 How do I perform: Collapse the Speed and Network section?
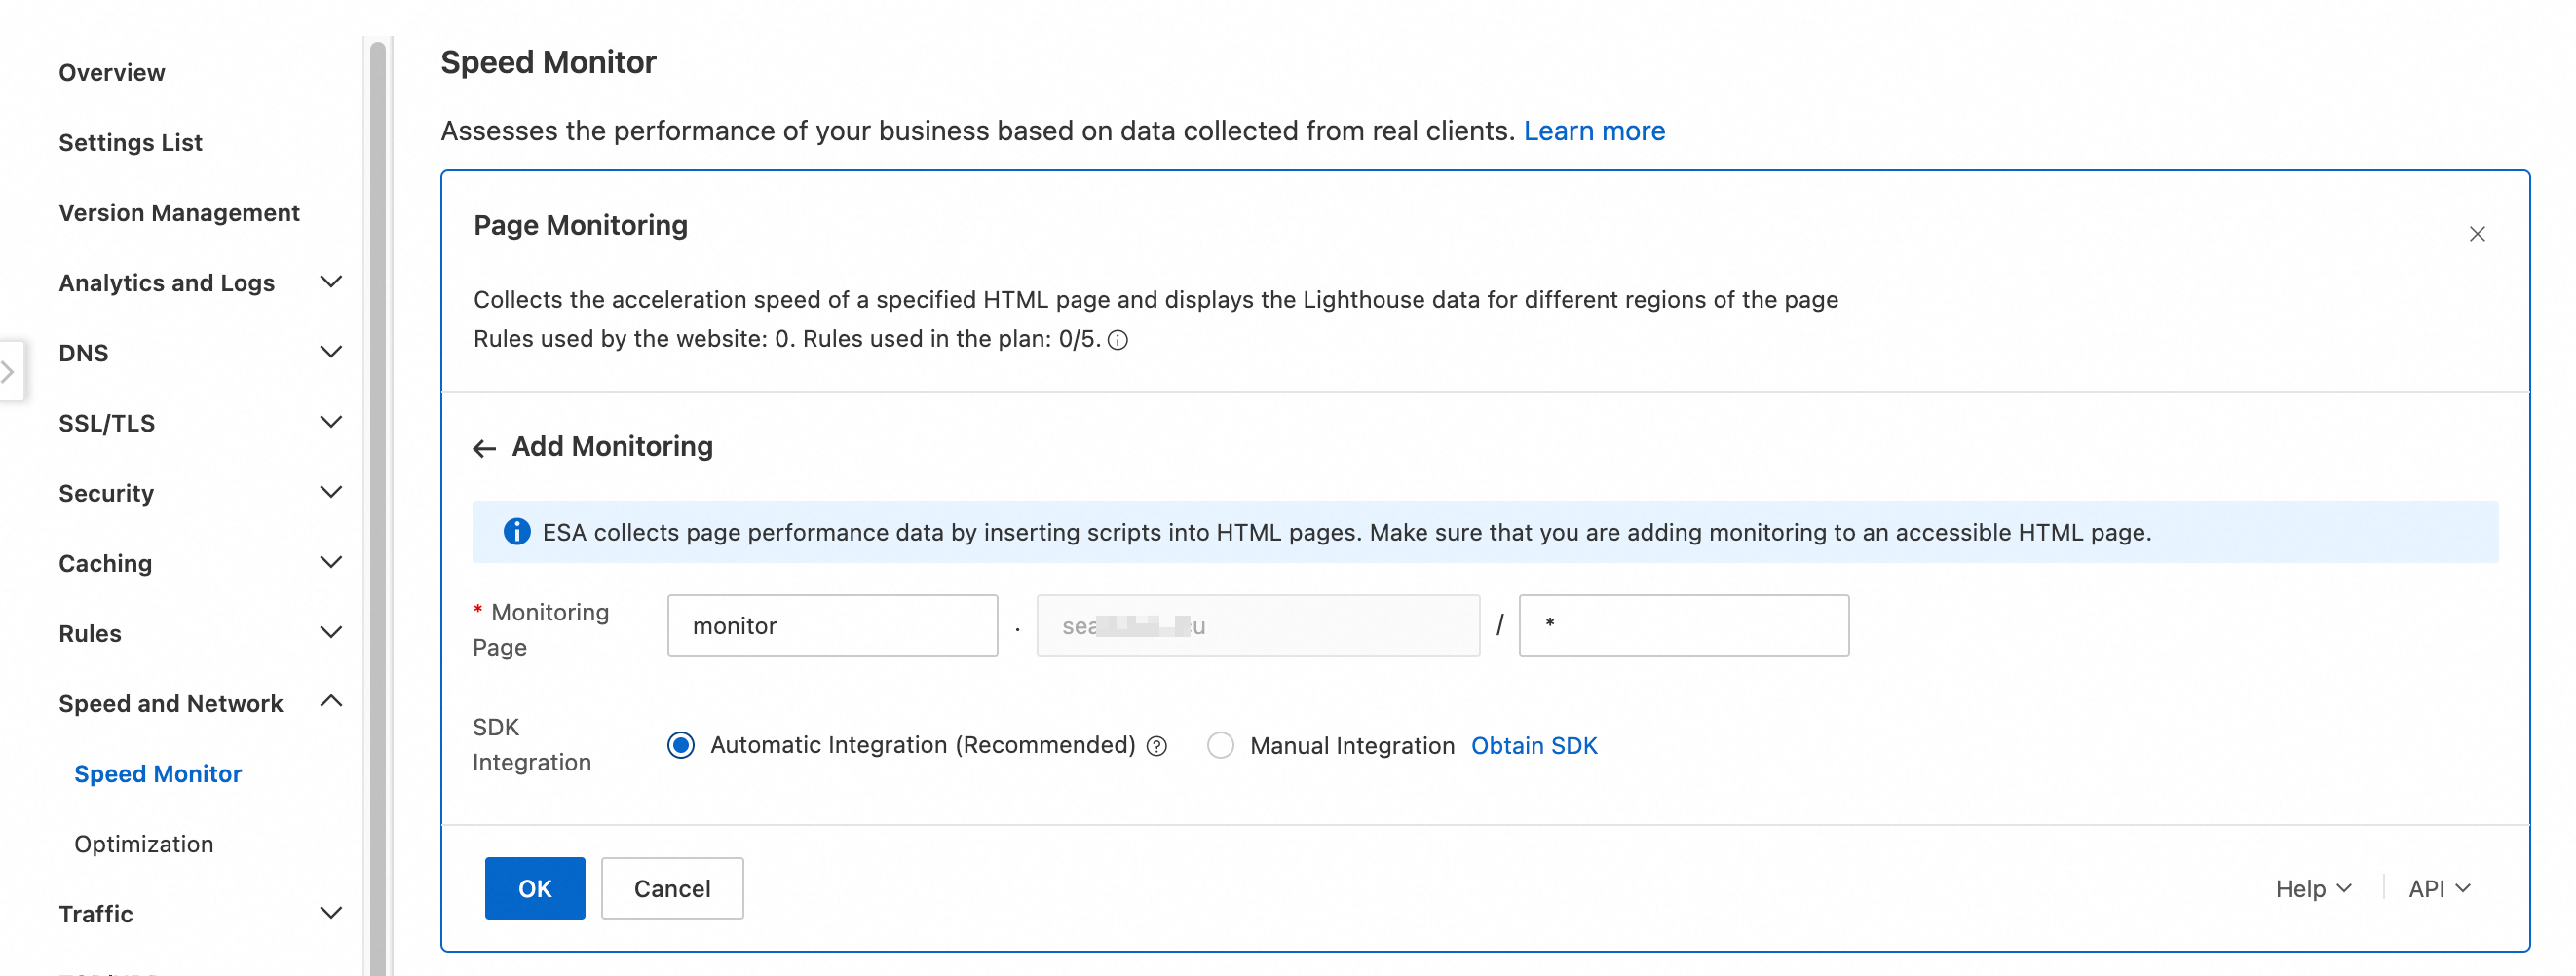pyautogui.click(x=330, y=702)
